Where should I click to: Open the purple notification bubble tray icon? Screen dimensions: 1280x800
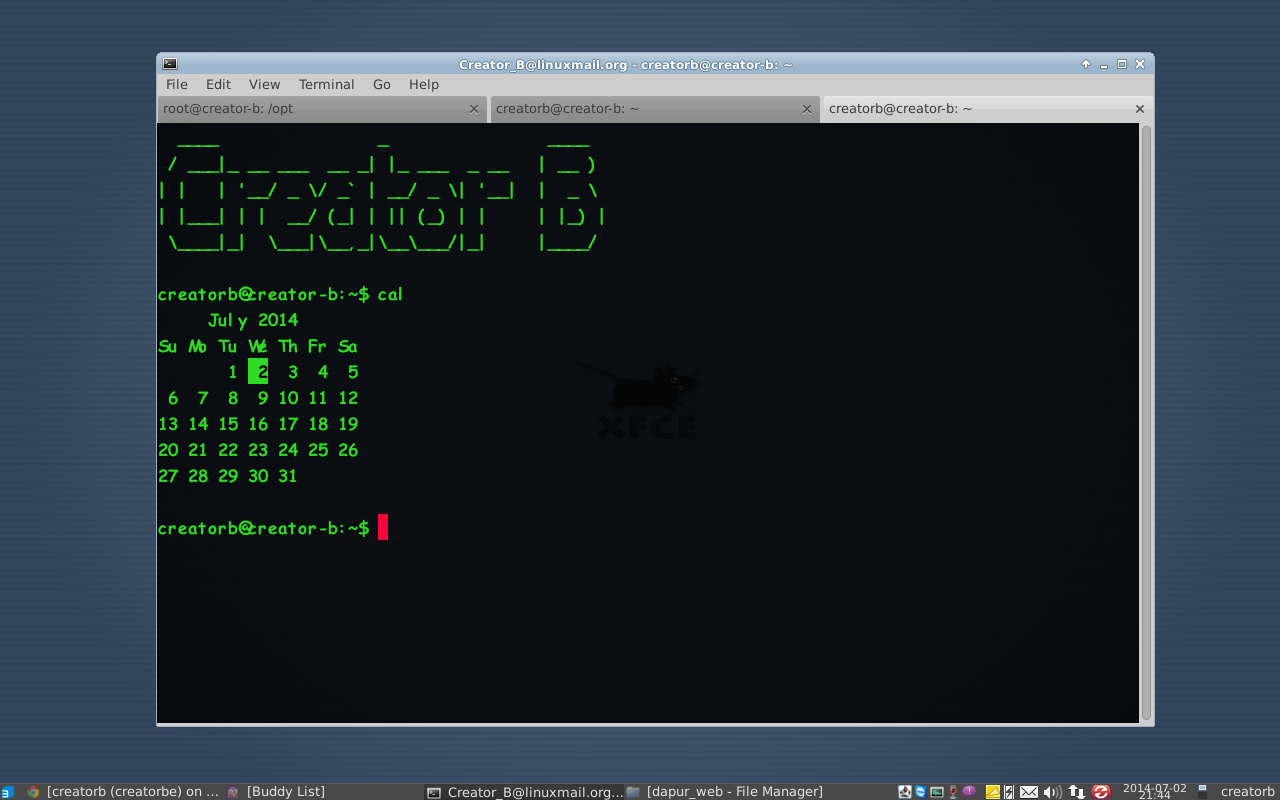[969, 791]
